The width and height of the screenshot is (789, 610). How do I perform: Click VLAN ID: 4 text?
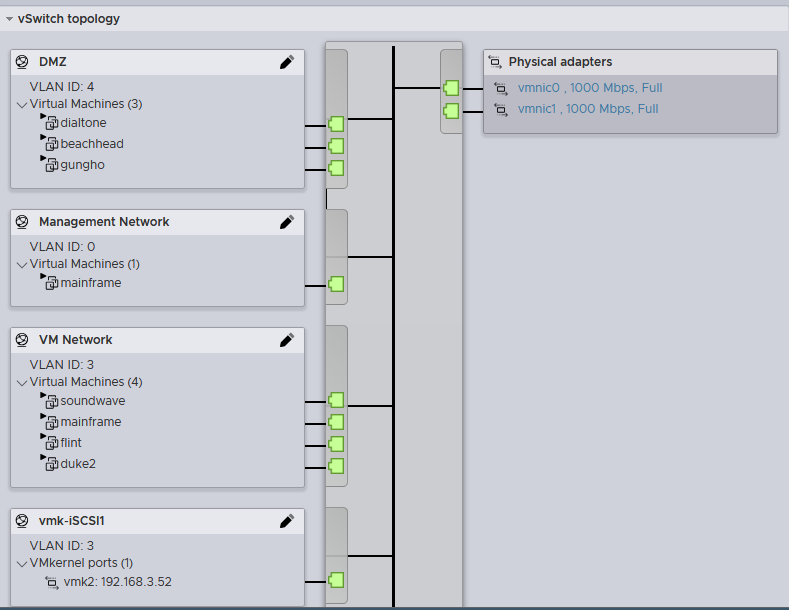[x=61, y=87]
